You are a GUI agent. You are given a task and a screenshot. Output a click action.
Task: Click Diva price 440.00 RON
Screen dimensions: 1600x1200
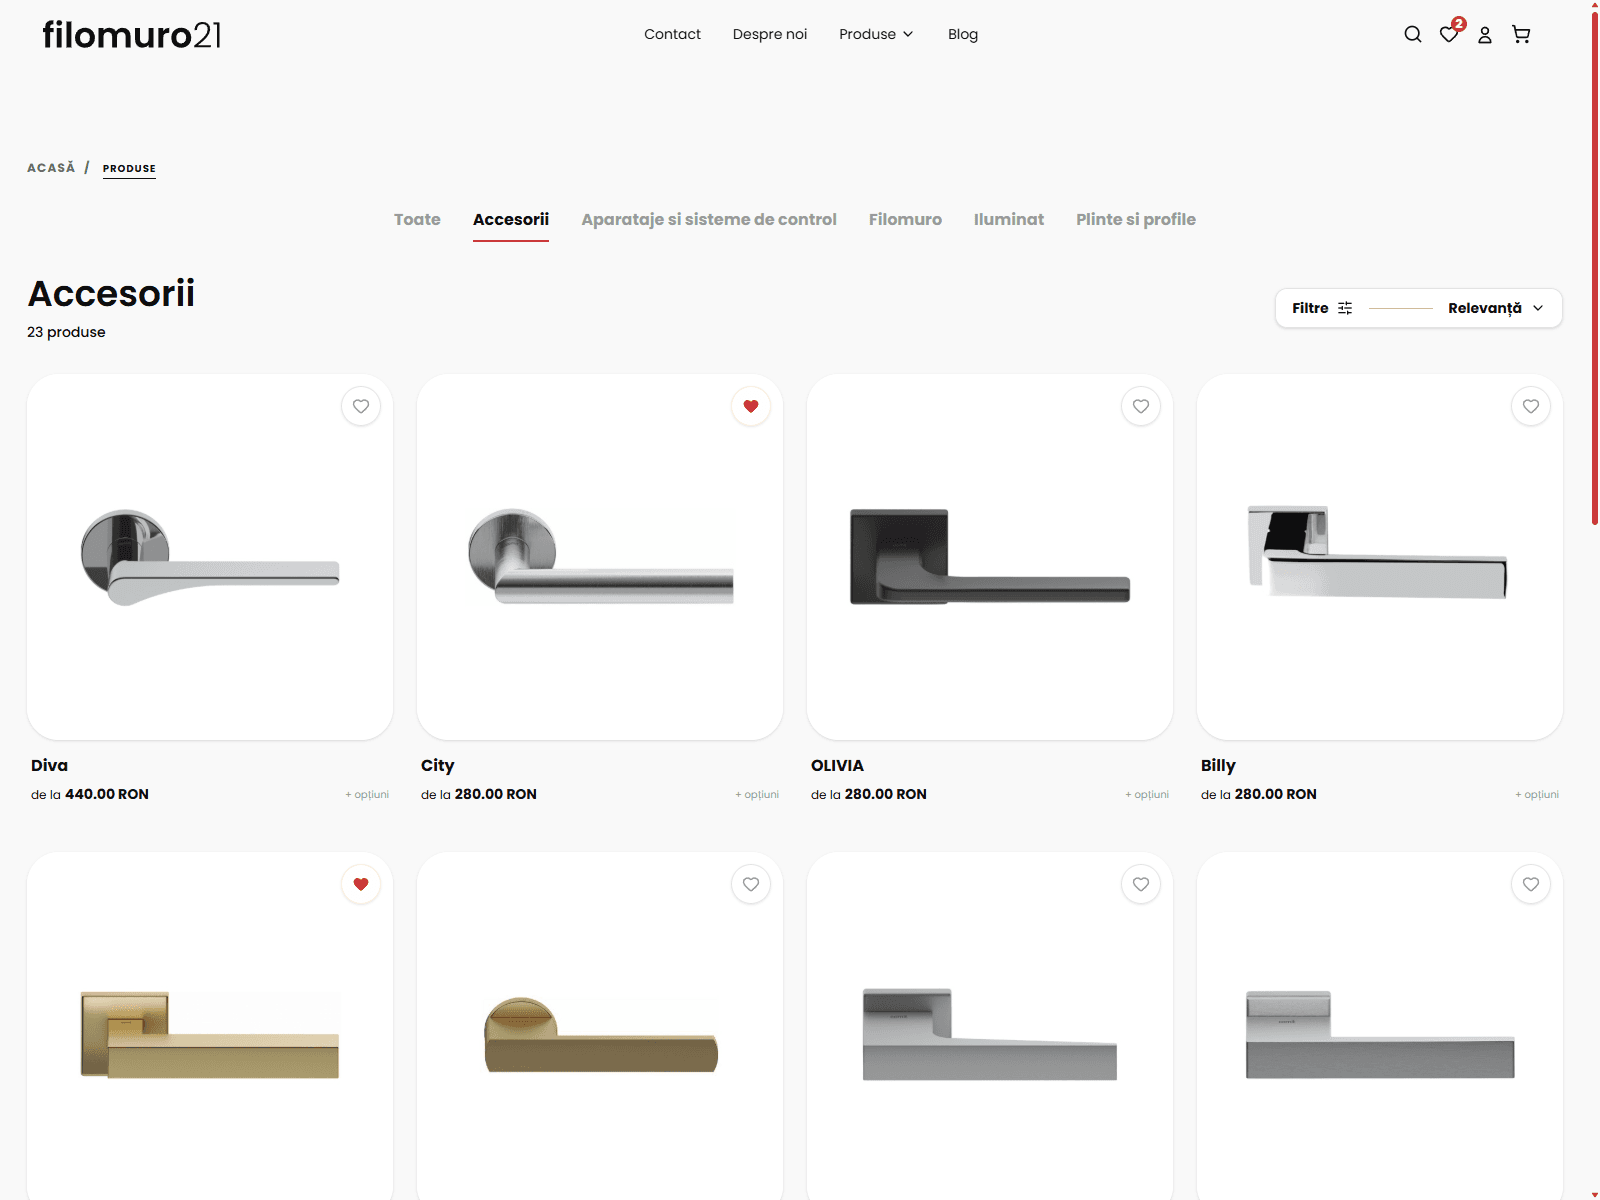point(107,794)
